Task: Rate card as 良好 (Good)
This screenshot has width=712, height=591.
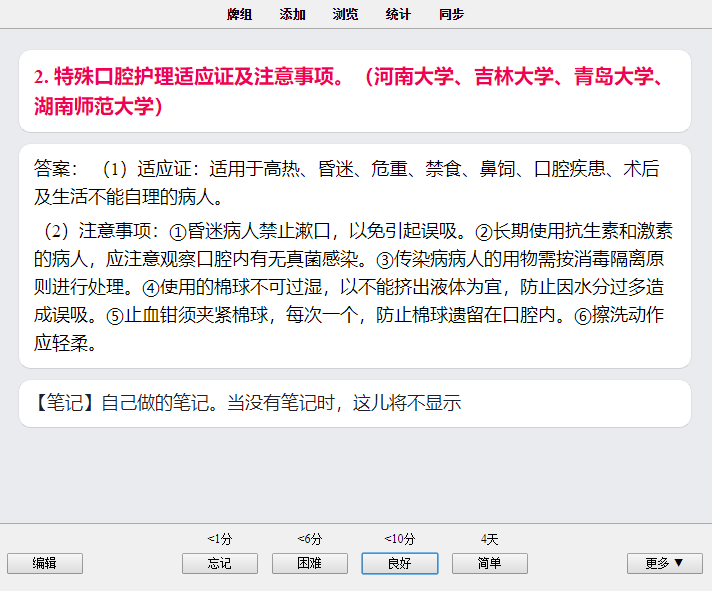Action: (400, 563)
